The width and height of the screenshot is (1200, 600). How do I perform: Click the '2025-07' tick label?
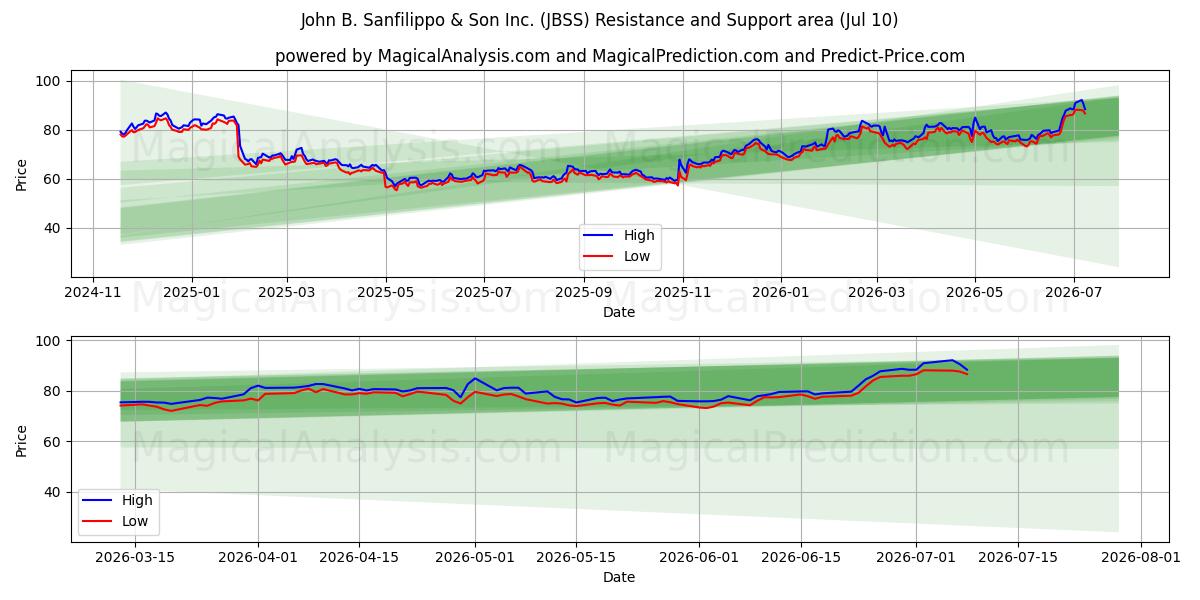click(x=484, y=292)
